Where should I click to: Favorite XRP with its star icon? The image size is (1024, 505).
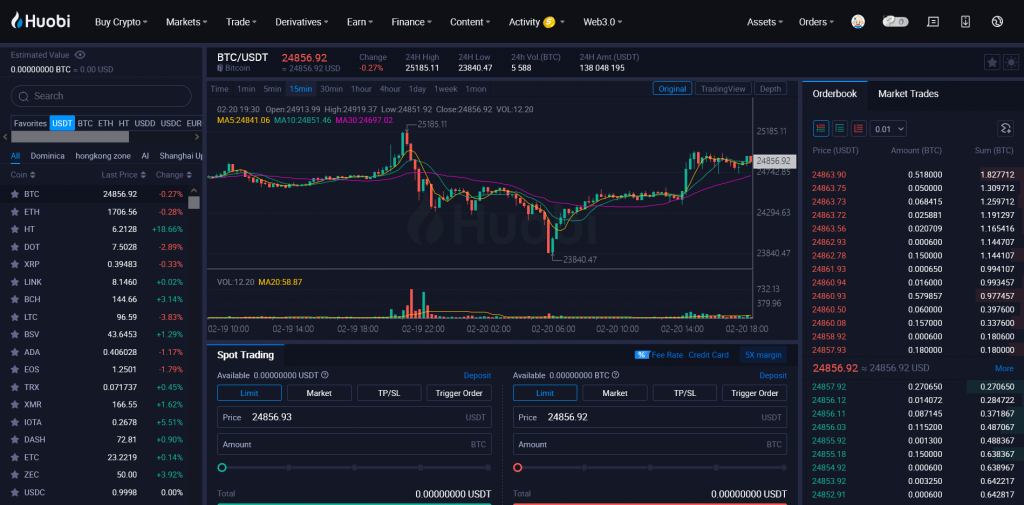[x=14, y=265]
